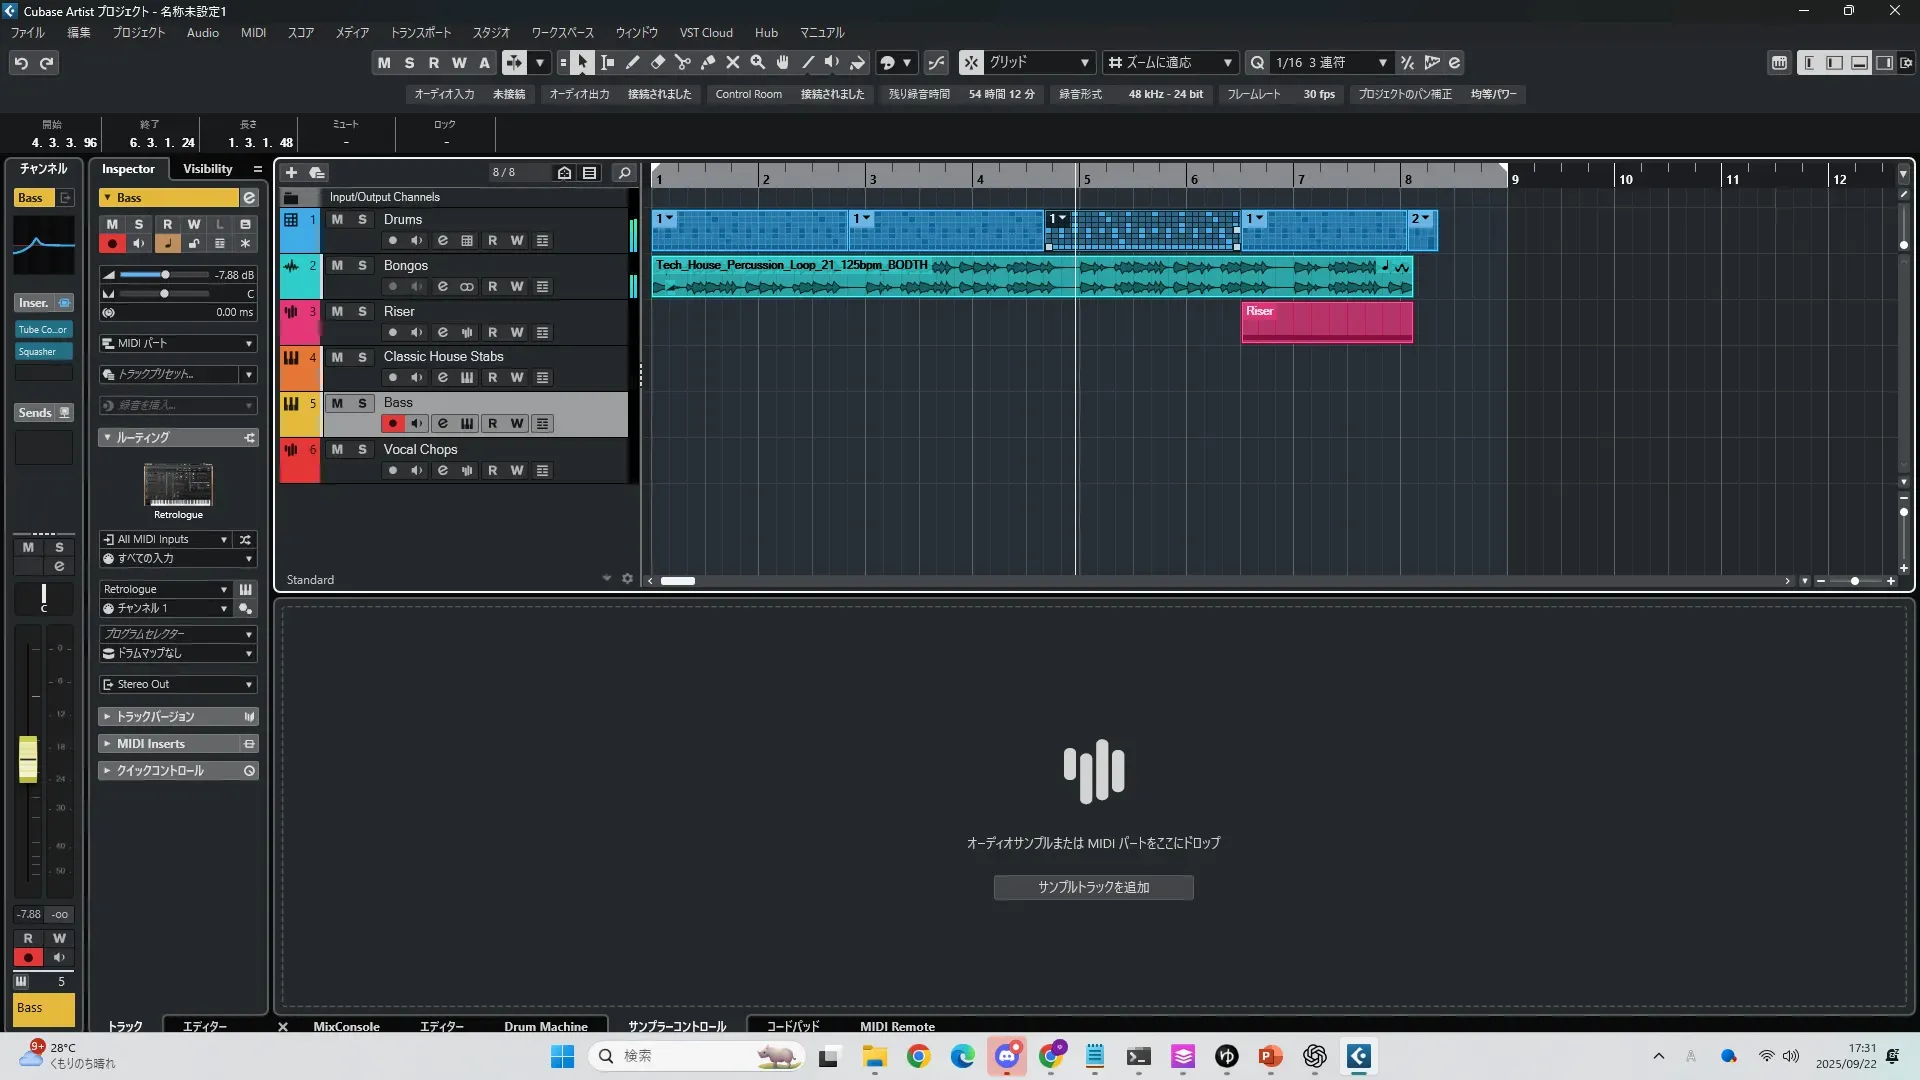The width and height of the screenshot is (1920, 1080).
Task: Open the MixConsole lower zone tab
Action: pyautogui.click(x=346, y=1026)
